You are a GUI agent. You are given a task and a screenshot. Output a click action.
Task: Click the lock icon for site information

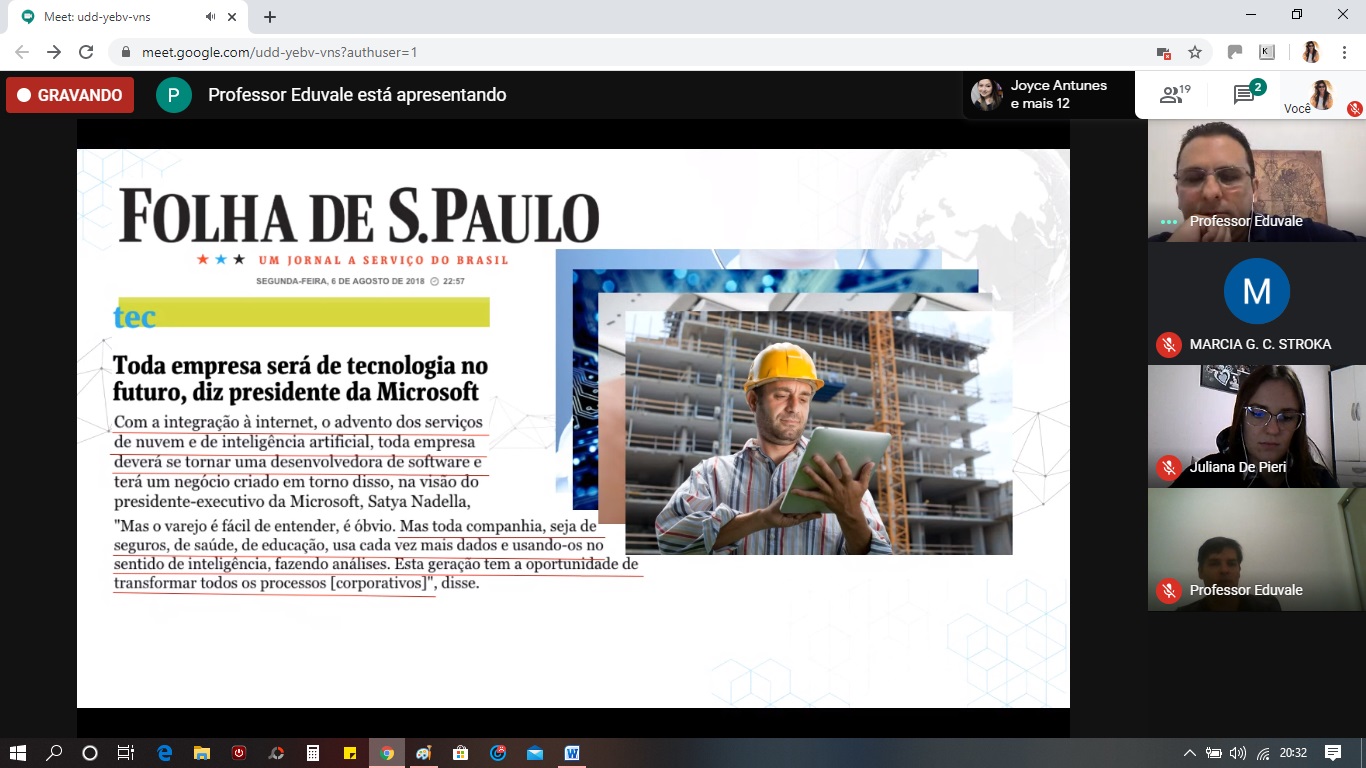pyautogui.click(x=126, y=52)
